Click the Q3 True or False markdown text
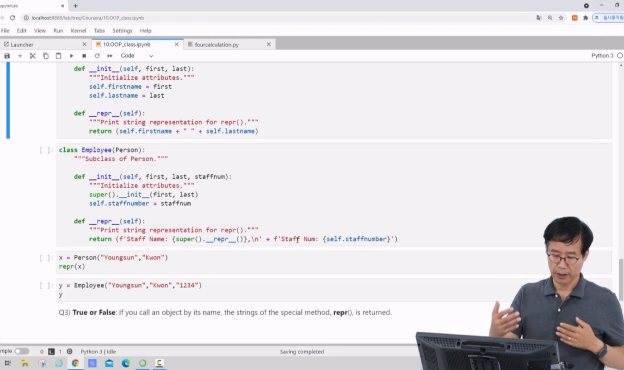This screenshot has height=370, width=624. tap(225, 313)
